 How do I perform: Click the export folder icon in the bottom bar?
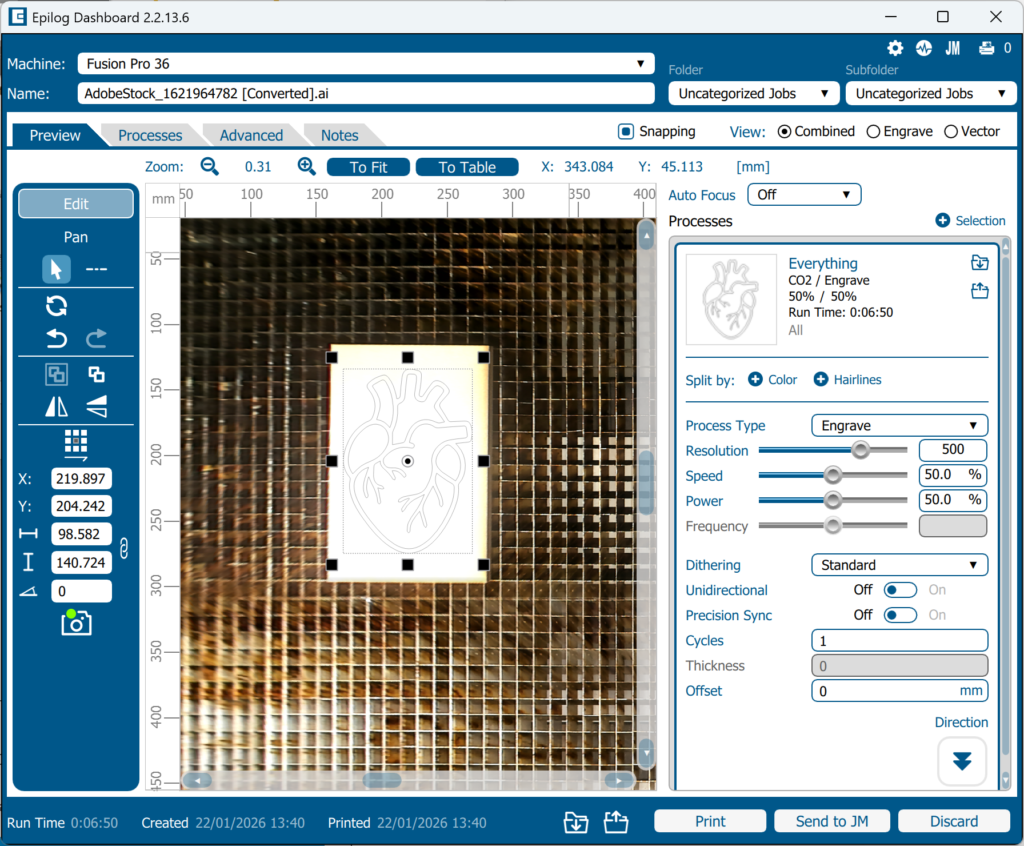(616, 822)
